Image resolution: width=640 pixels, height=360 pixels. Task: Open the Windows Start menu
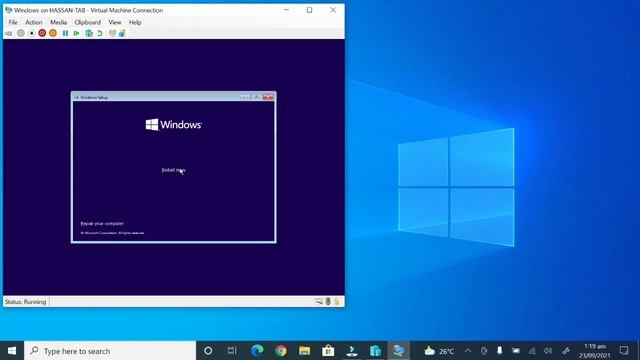click(12, 351)
